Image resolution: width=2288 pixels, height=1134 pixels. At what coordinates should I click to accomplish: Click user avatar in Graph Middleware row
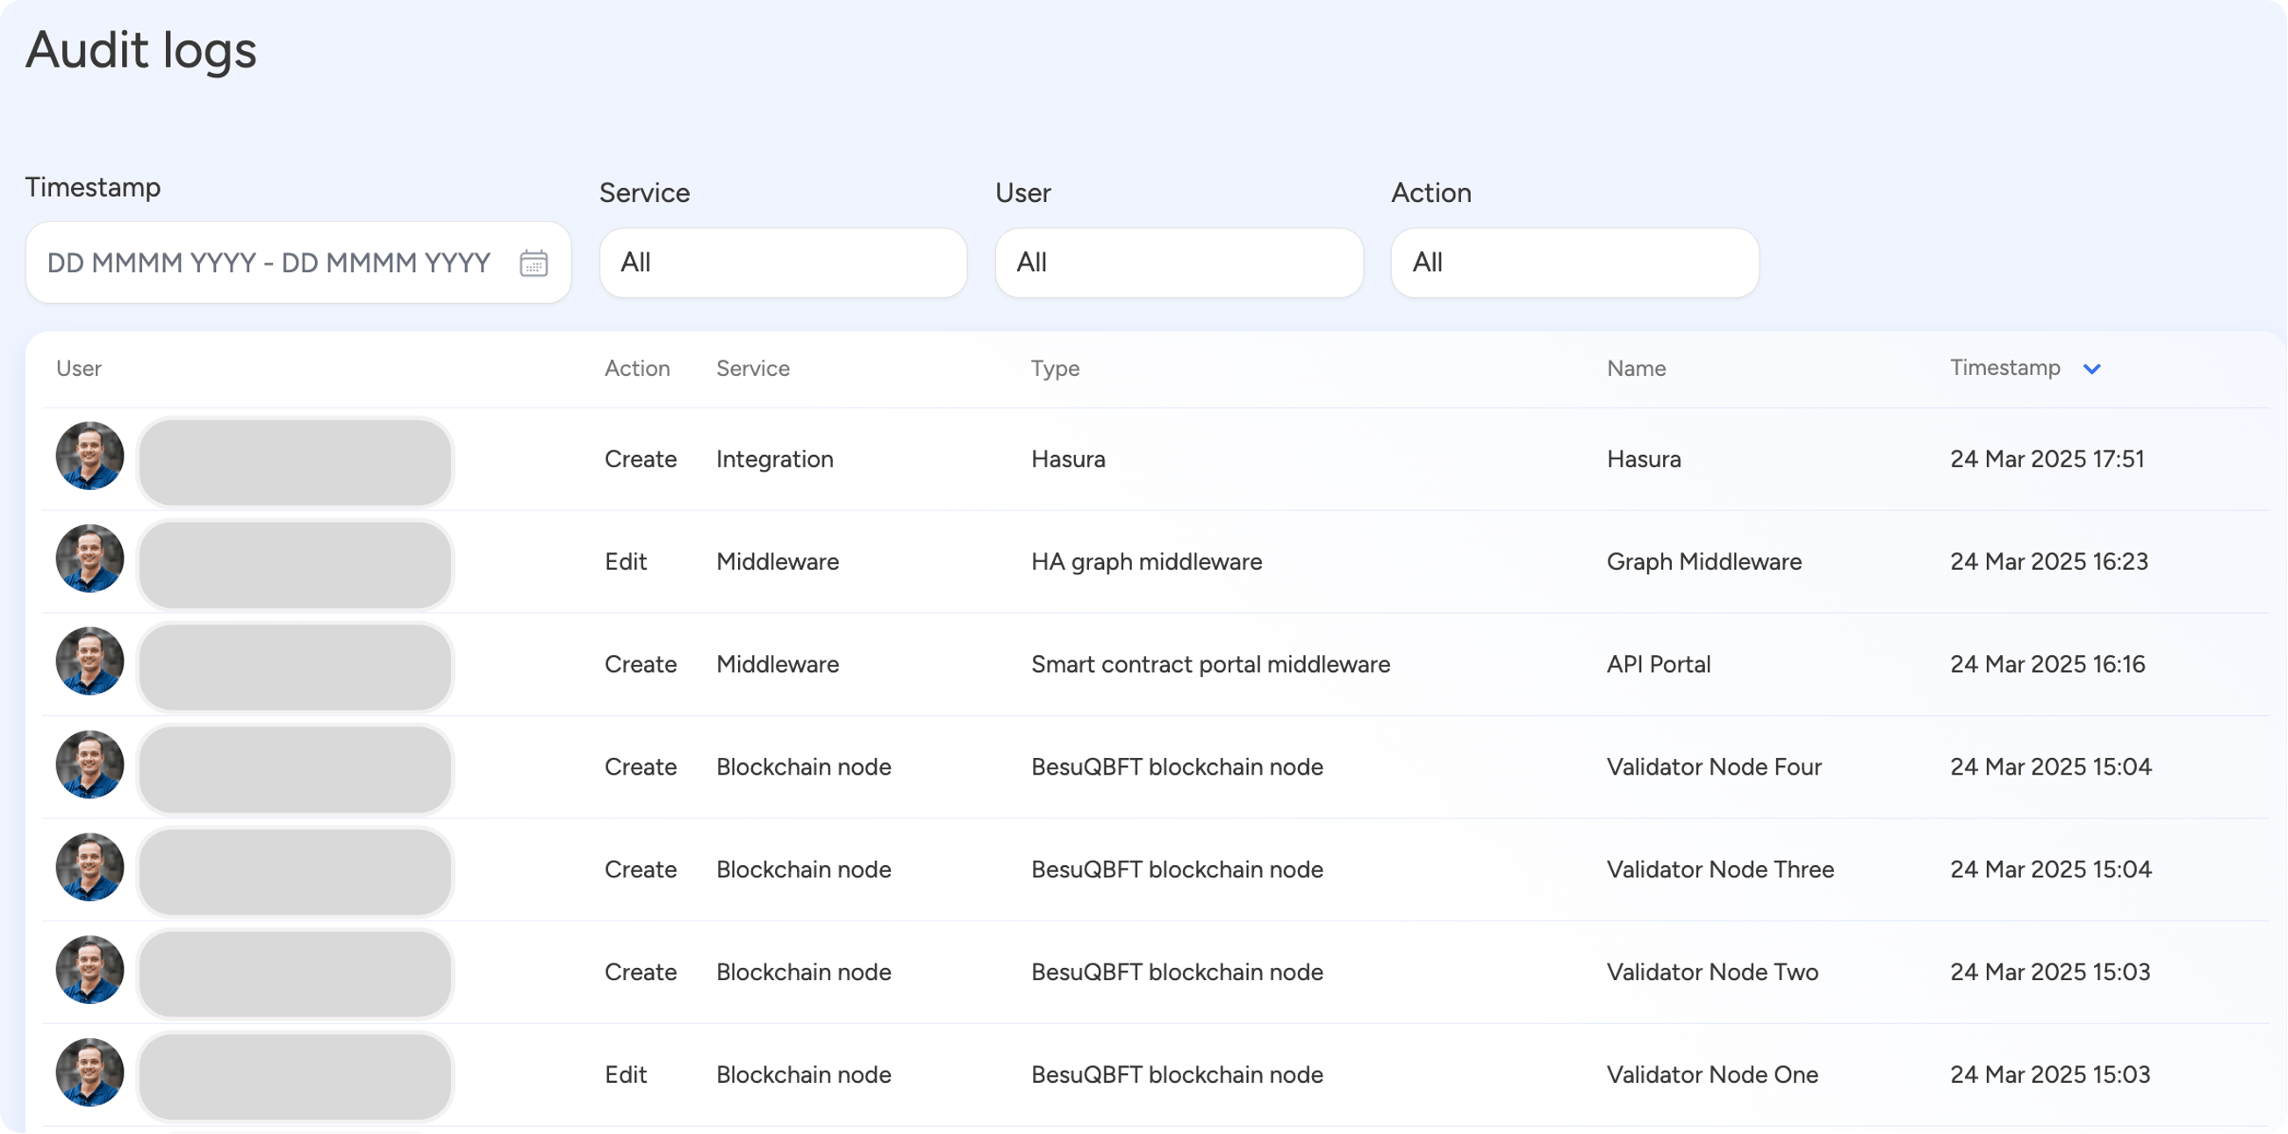pyautogui.click(x=90, y=559)
